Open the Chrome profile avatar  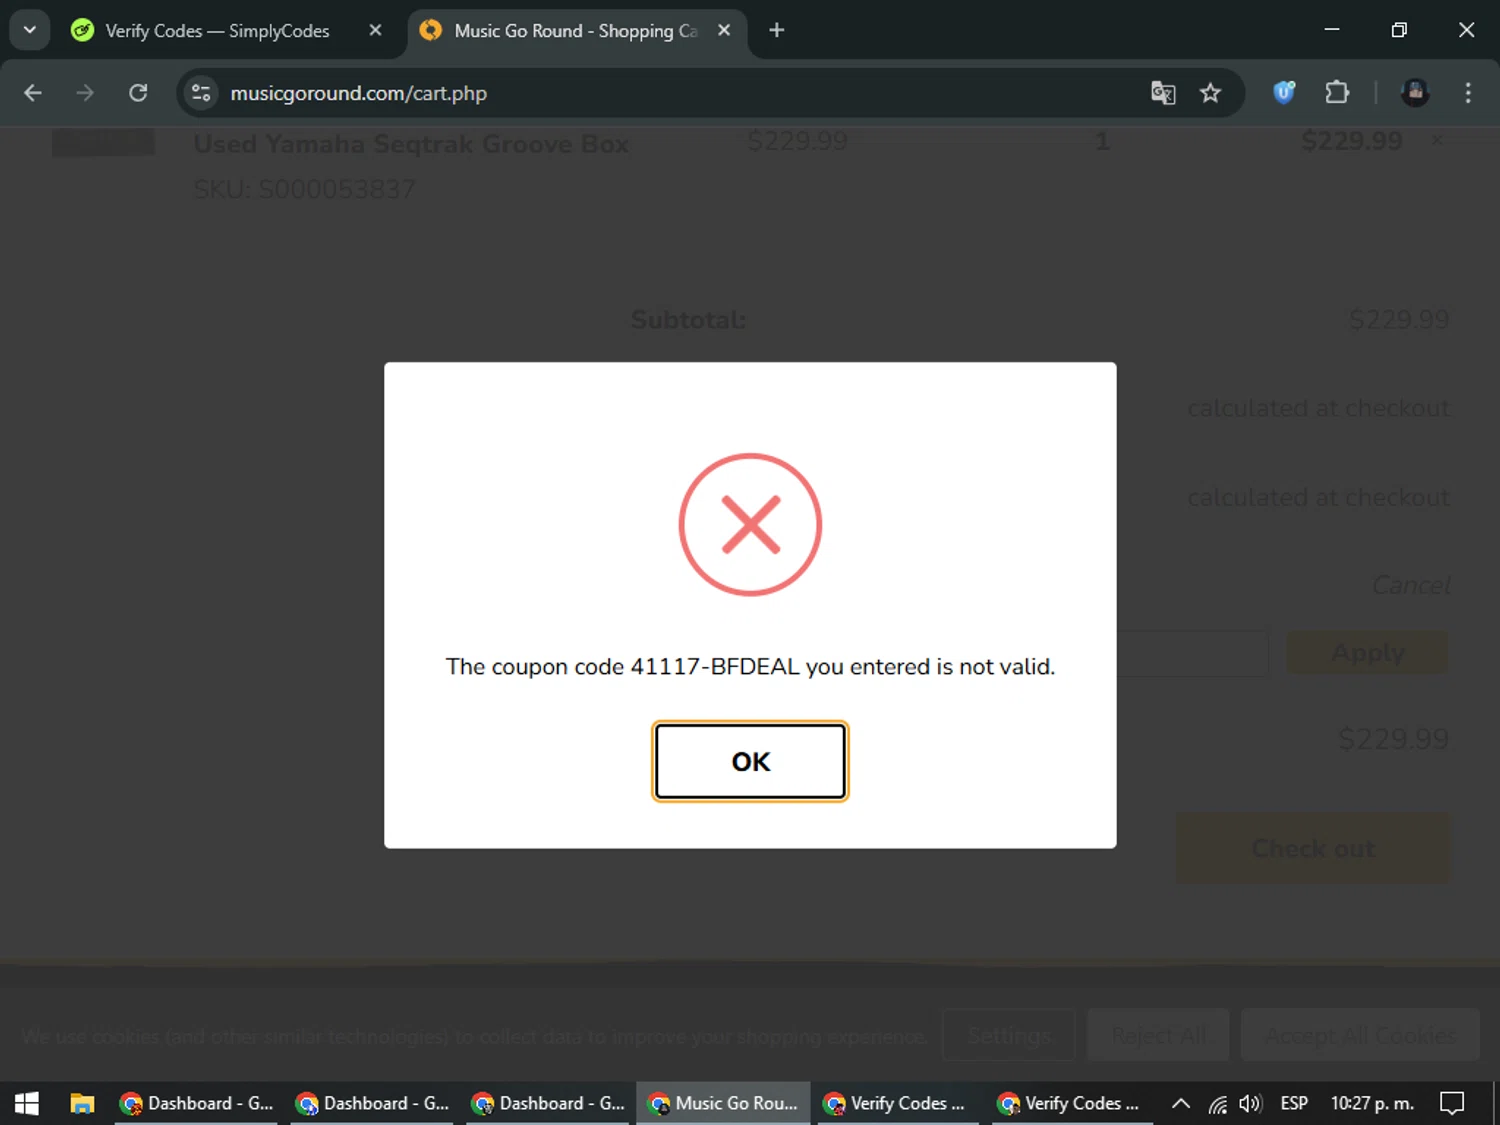click(1415, 93)
